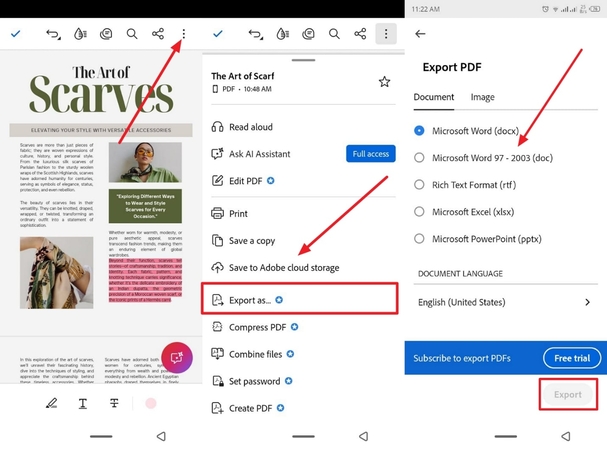
Task: Tap the Android back triangle under Export PDF screen
Action: 566,436
